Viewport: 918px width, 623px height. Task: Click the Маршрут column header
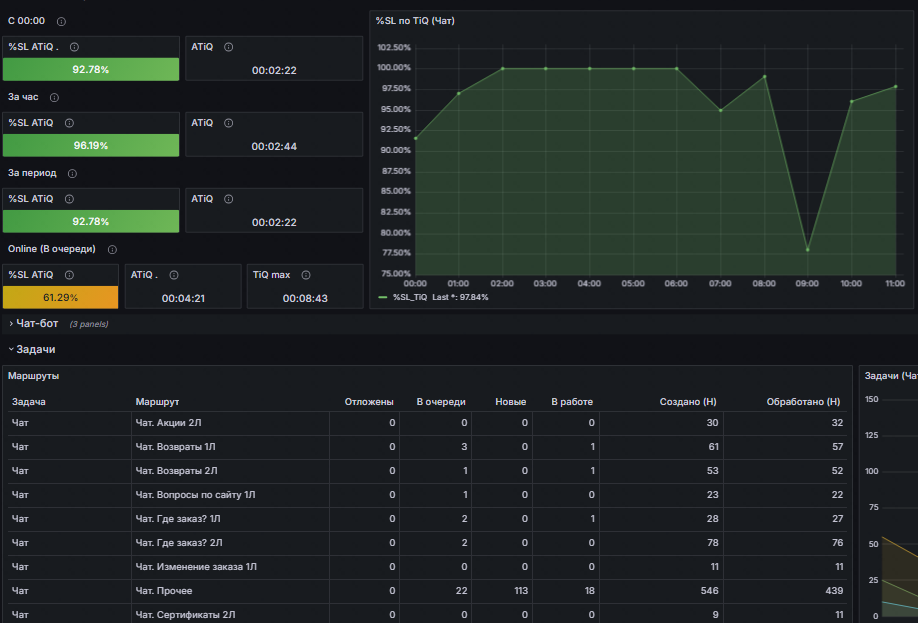pos(157,402)
